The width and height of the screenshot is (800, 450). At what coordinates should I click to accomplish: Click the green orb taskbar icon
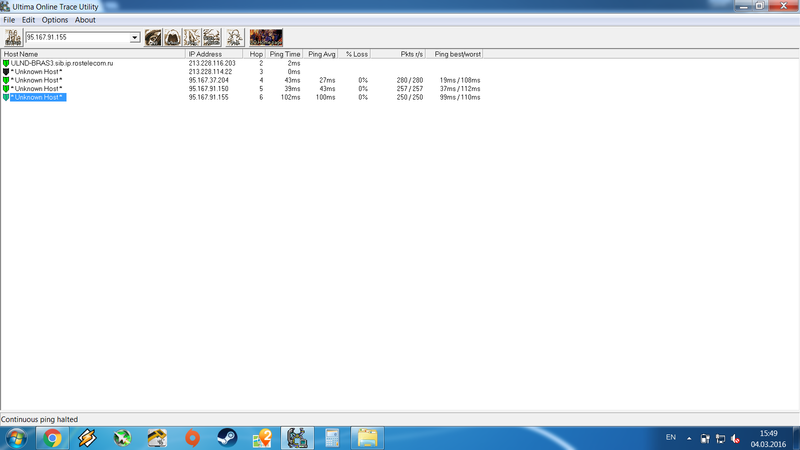pyautogui.click(x=122, y=438)
